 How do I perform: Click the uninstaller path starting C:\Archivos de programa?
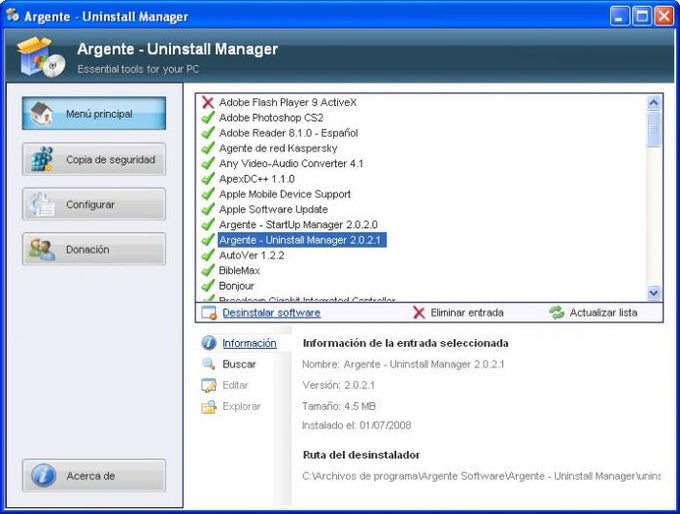(481, 476)
